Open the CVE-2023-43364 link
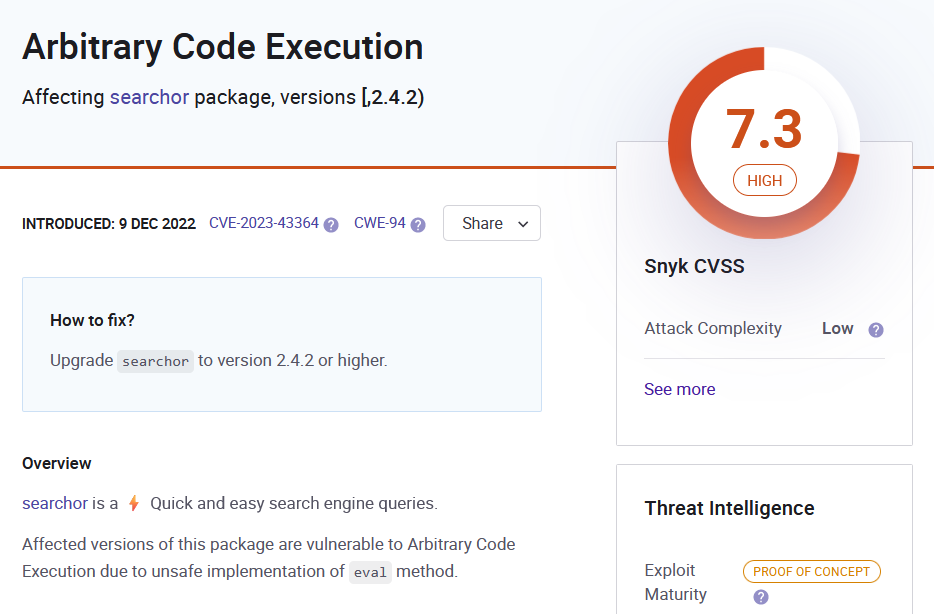This screenshot has width=934, height=614. tap(264, 223)
